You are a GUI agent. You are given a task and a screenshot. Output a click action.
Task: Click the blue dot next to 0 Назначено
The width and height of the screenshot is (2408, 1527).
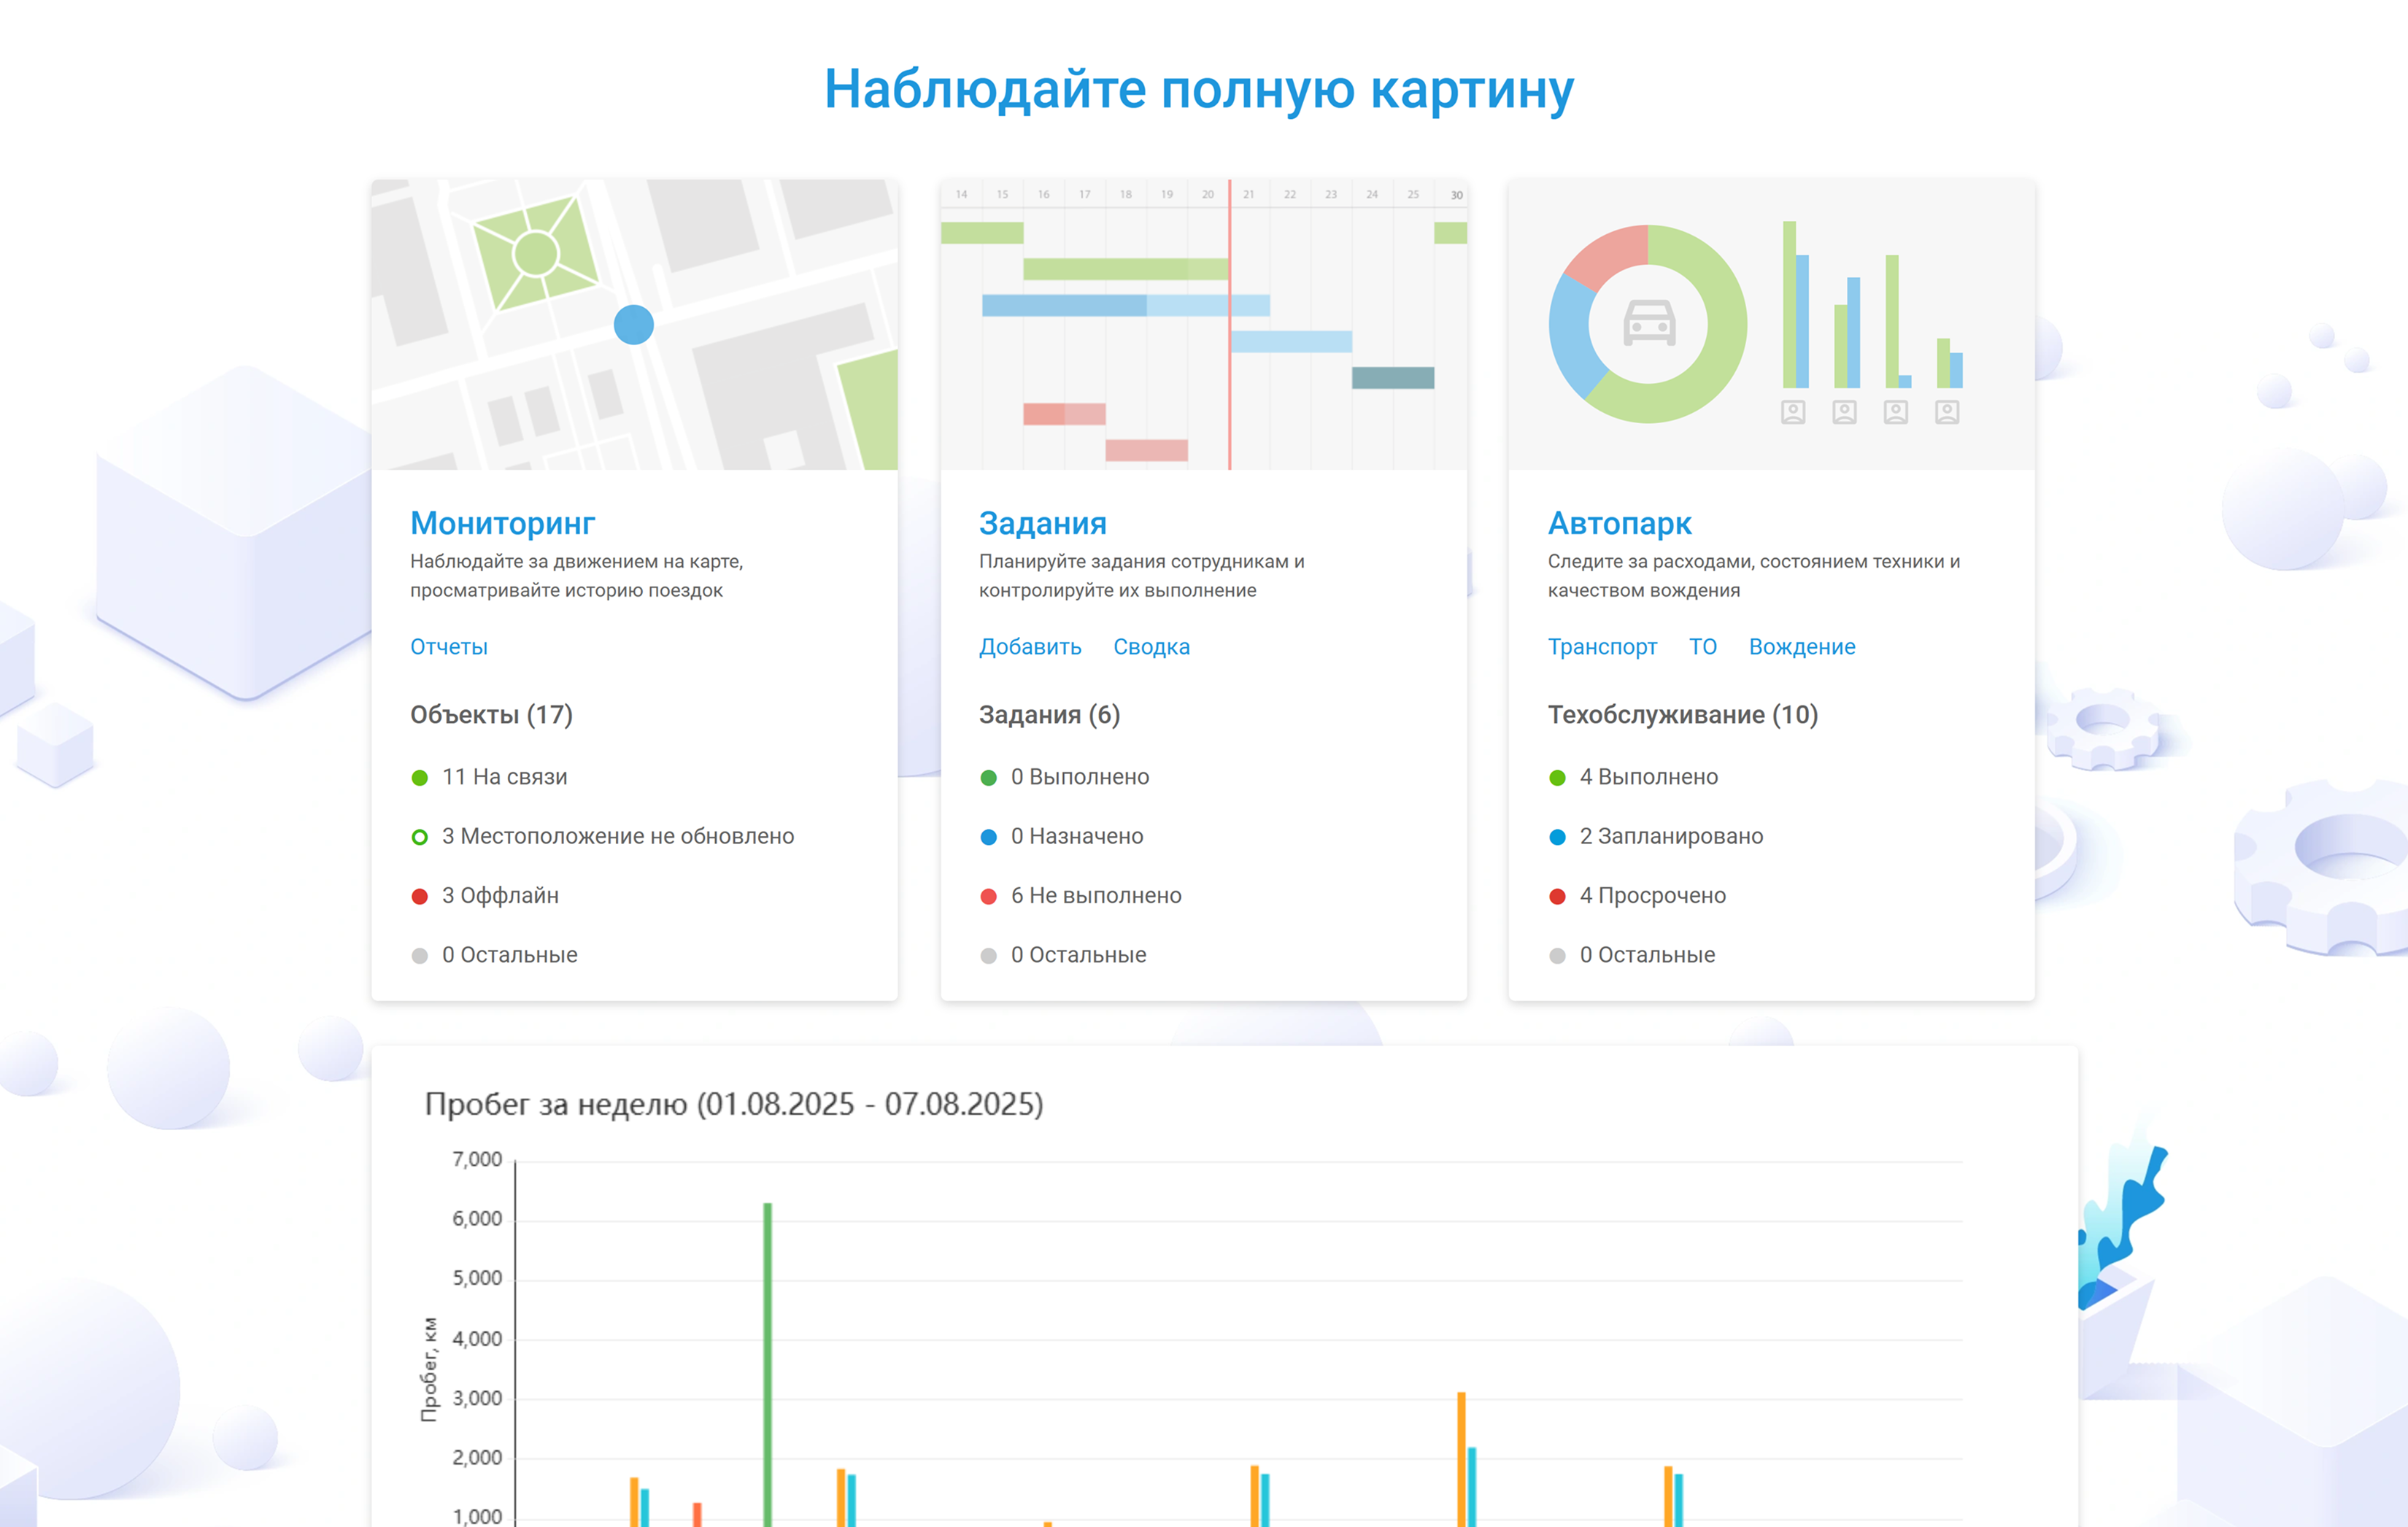click(x=989, y=837)
